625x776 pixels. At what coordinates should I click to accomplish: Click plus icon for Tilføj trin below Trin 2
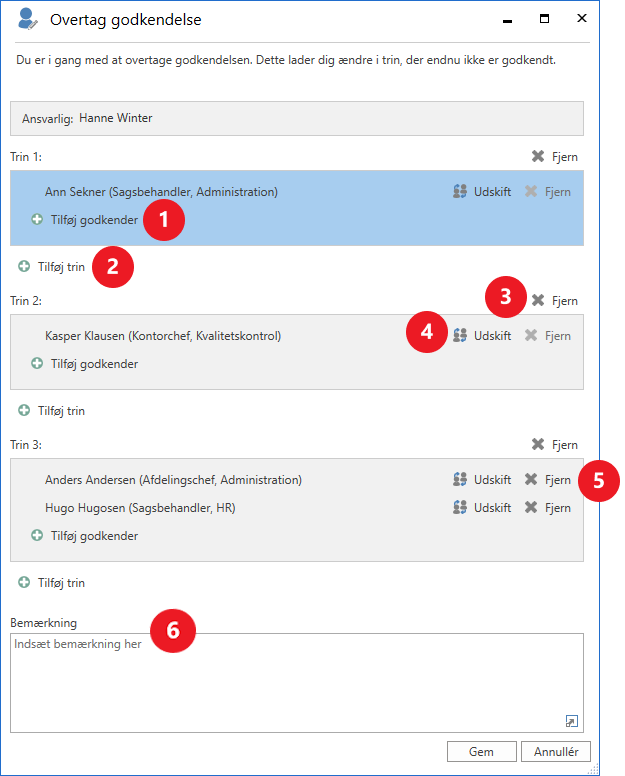click(x=24, y=410)
